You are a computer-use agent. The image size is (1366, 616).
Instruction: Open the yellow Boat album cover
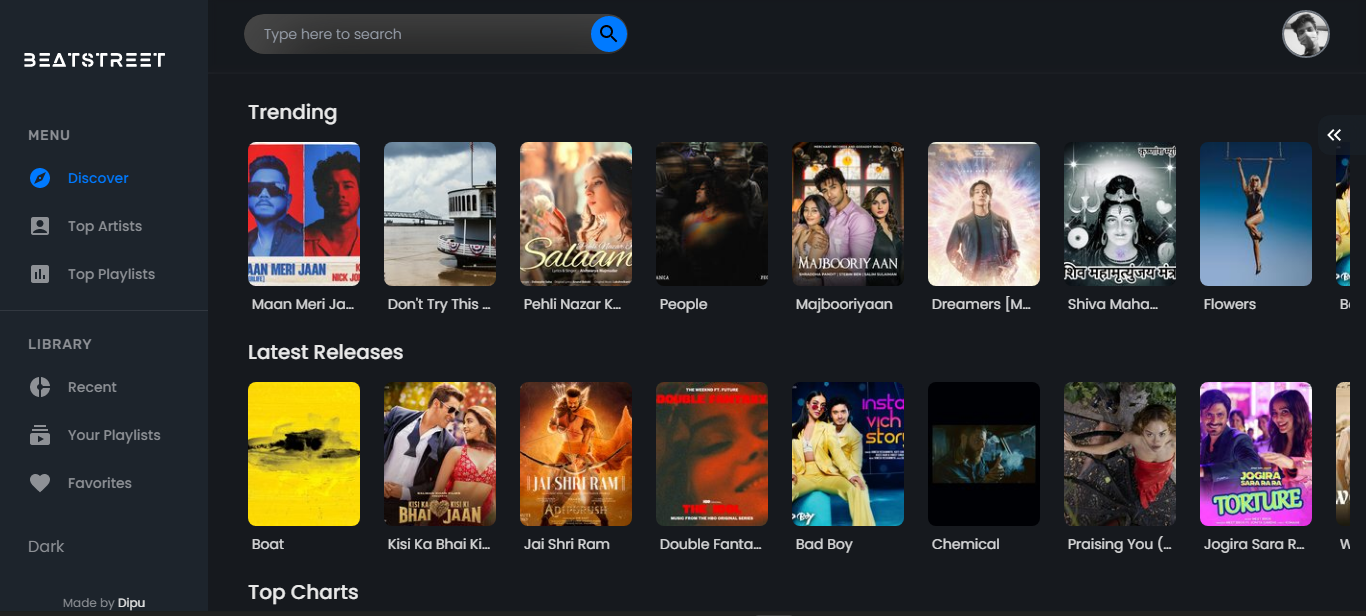click(304, 454)
